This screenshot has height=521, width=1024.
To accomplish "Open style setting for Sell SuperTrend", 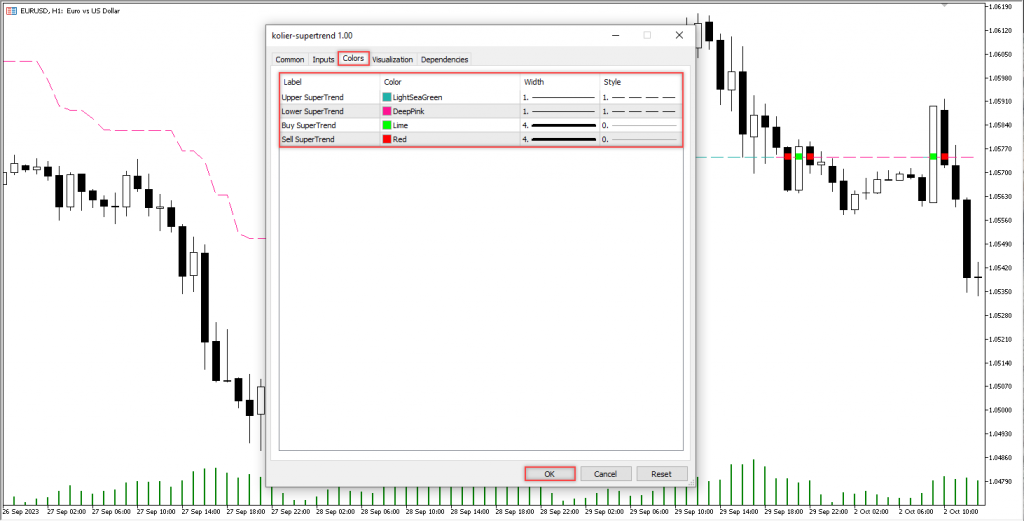I will pyautogui.click(x=641, y=139).
